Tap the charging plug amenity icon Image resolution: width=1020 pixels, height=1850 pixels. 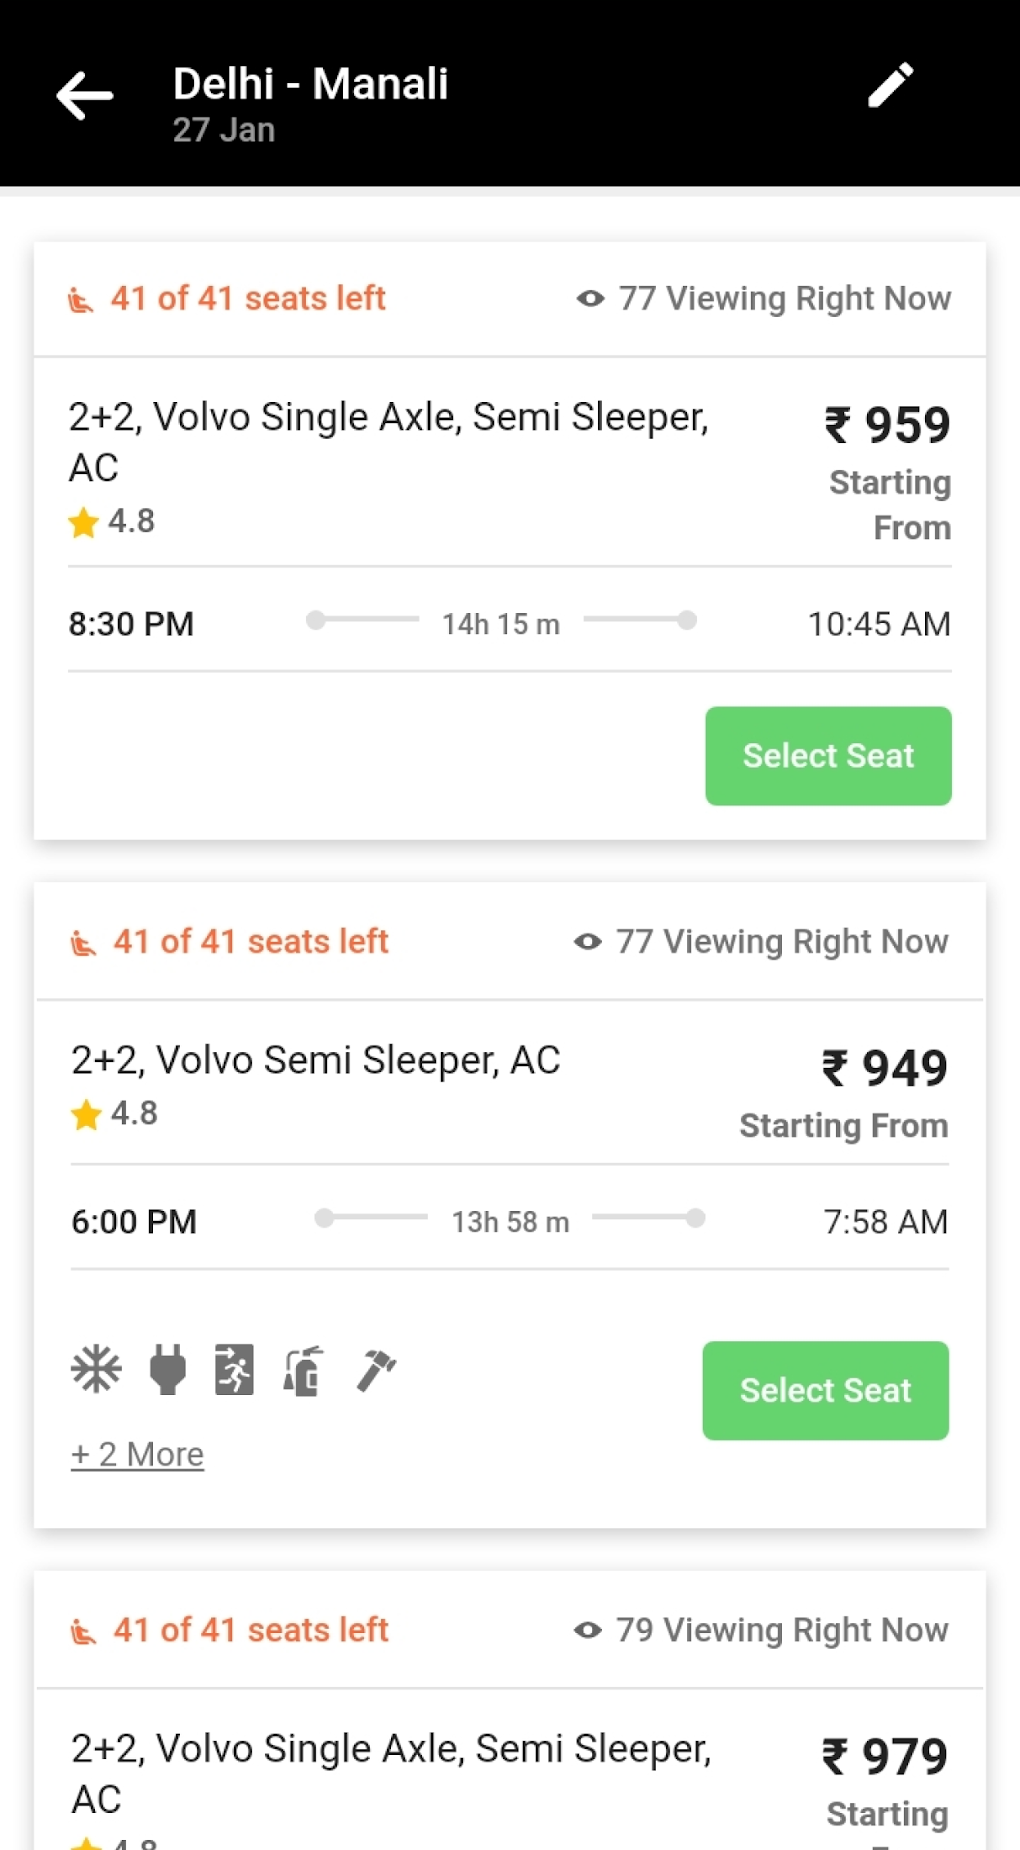coord(167,1369)
